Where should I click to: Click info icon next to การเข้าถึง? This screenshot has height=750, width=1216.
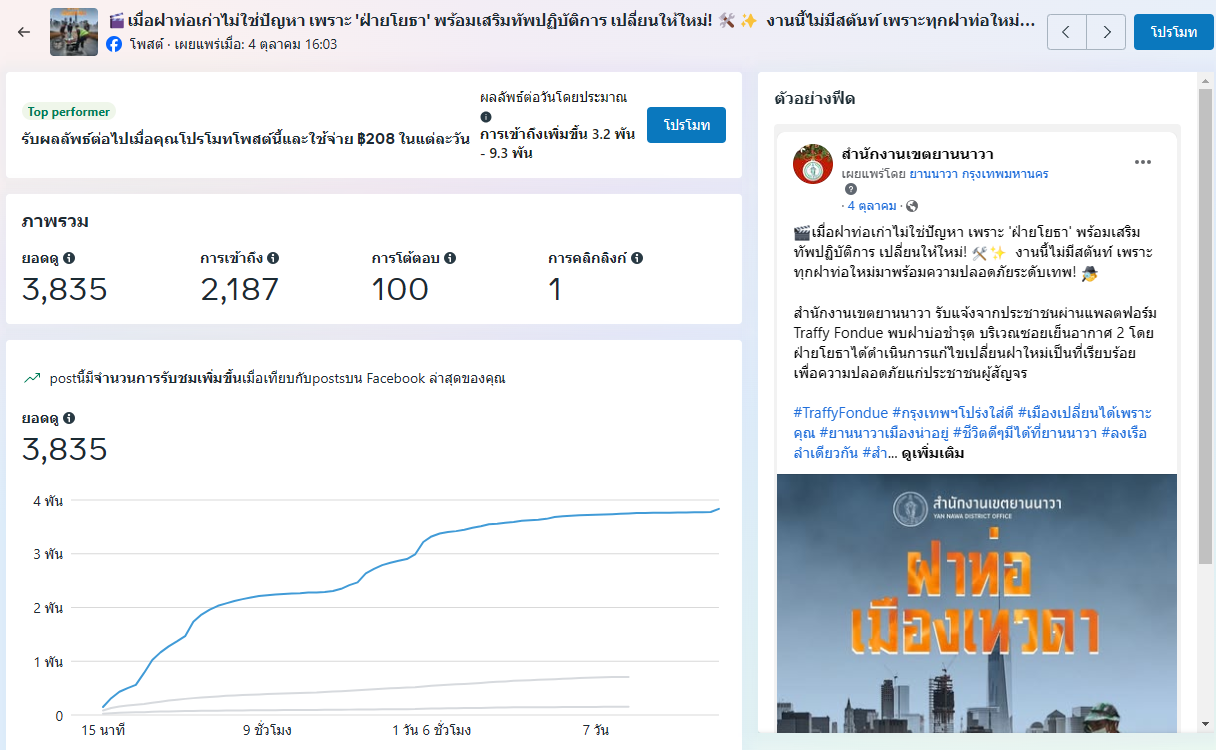(273, 258)
